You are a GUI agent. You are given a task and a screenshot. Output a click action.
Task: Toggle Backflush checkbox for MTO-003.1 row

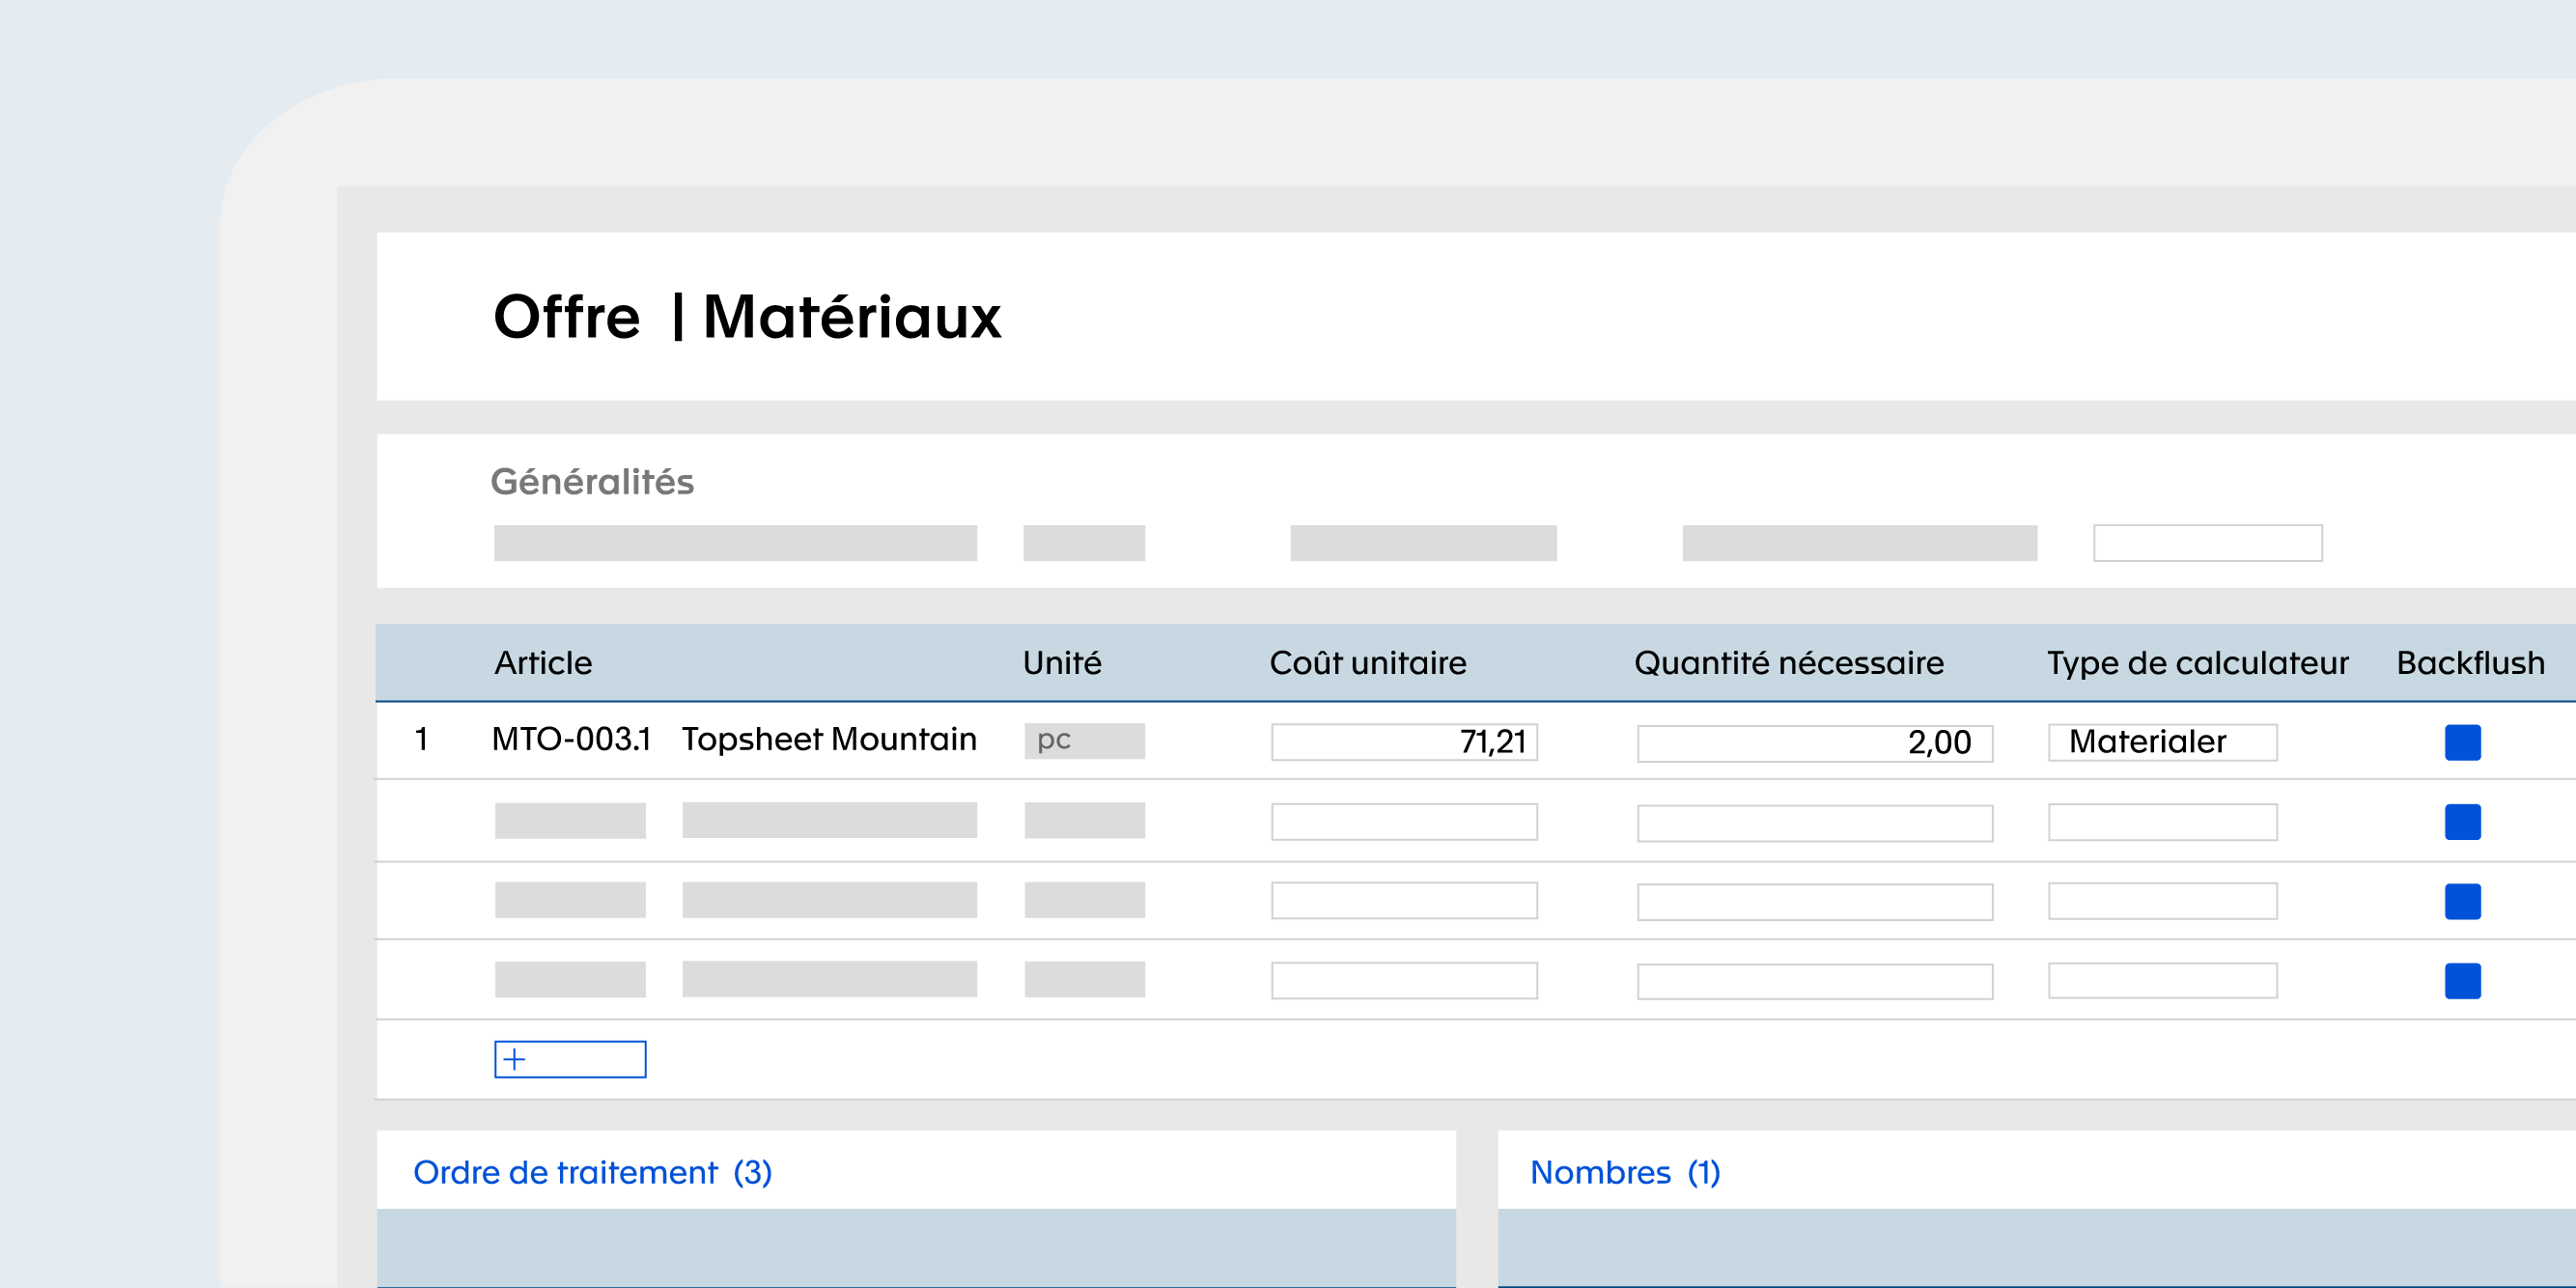[2462, 742]
